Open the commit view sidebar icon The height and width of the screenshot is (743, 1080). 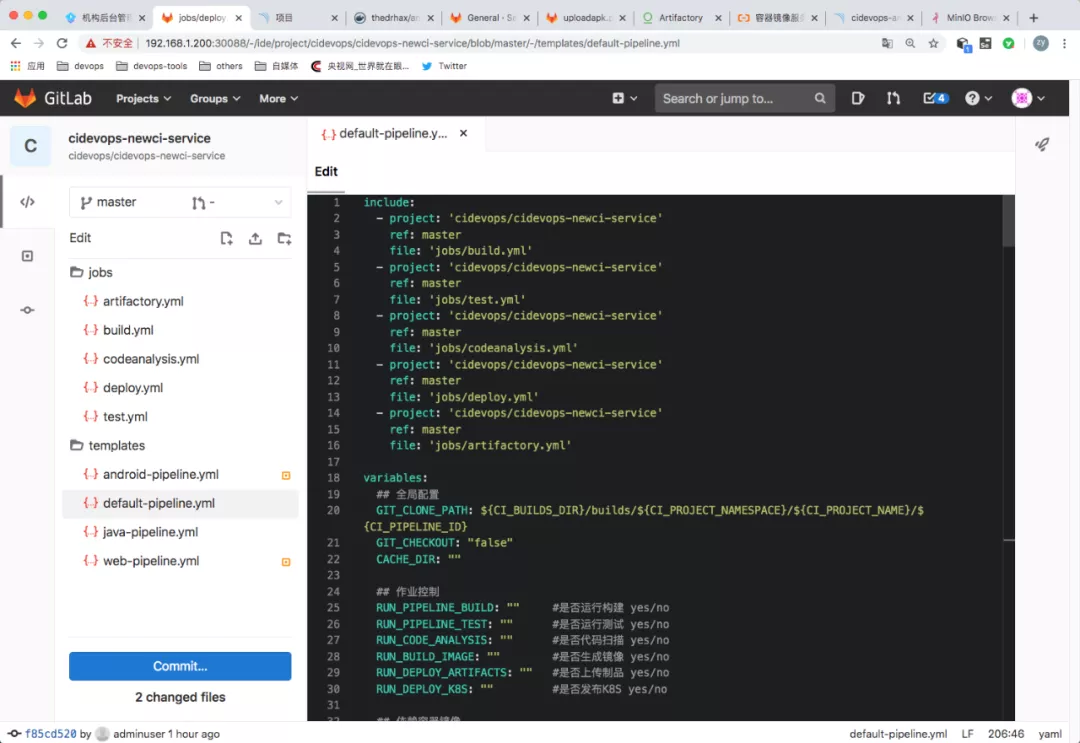(x=27, y=310)
